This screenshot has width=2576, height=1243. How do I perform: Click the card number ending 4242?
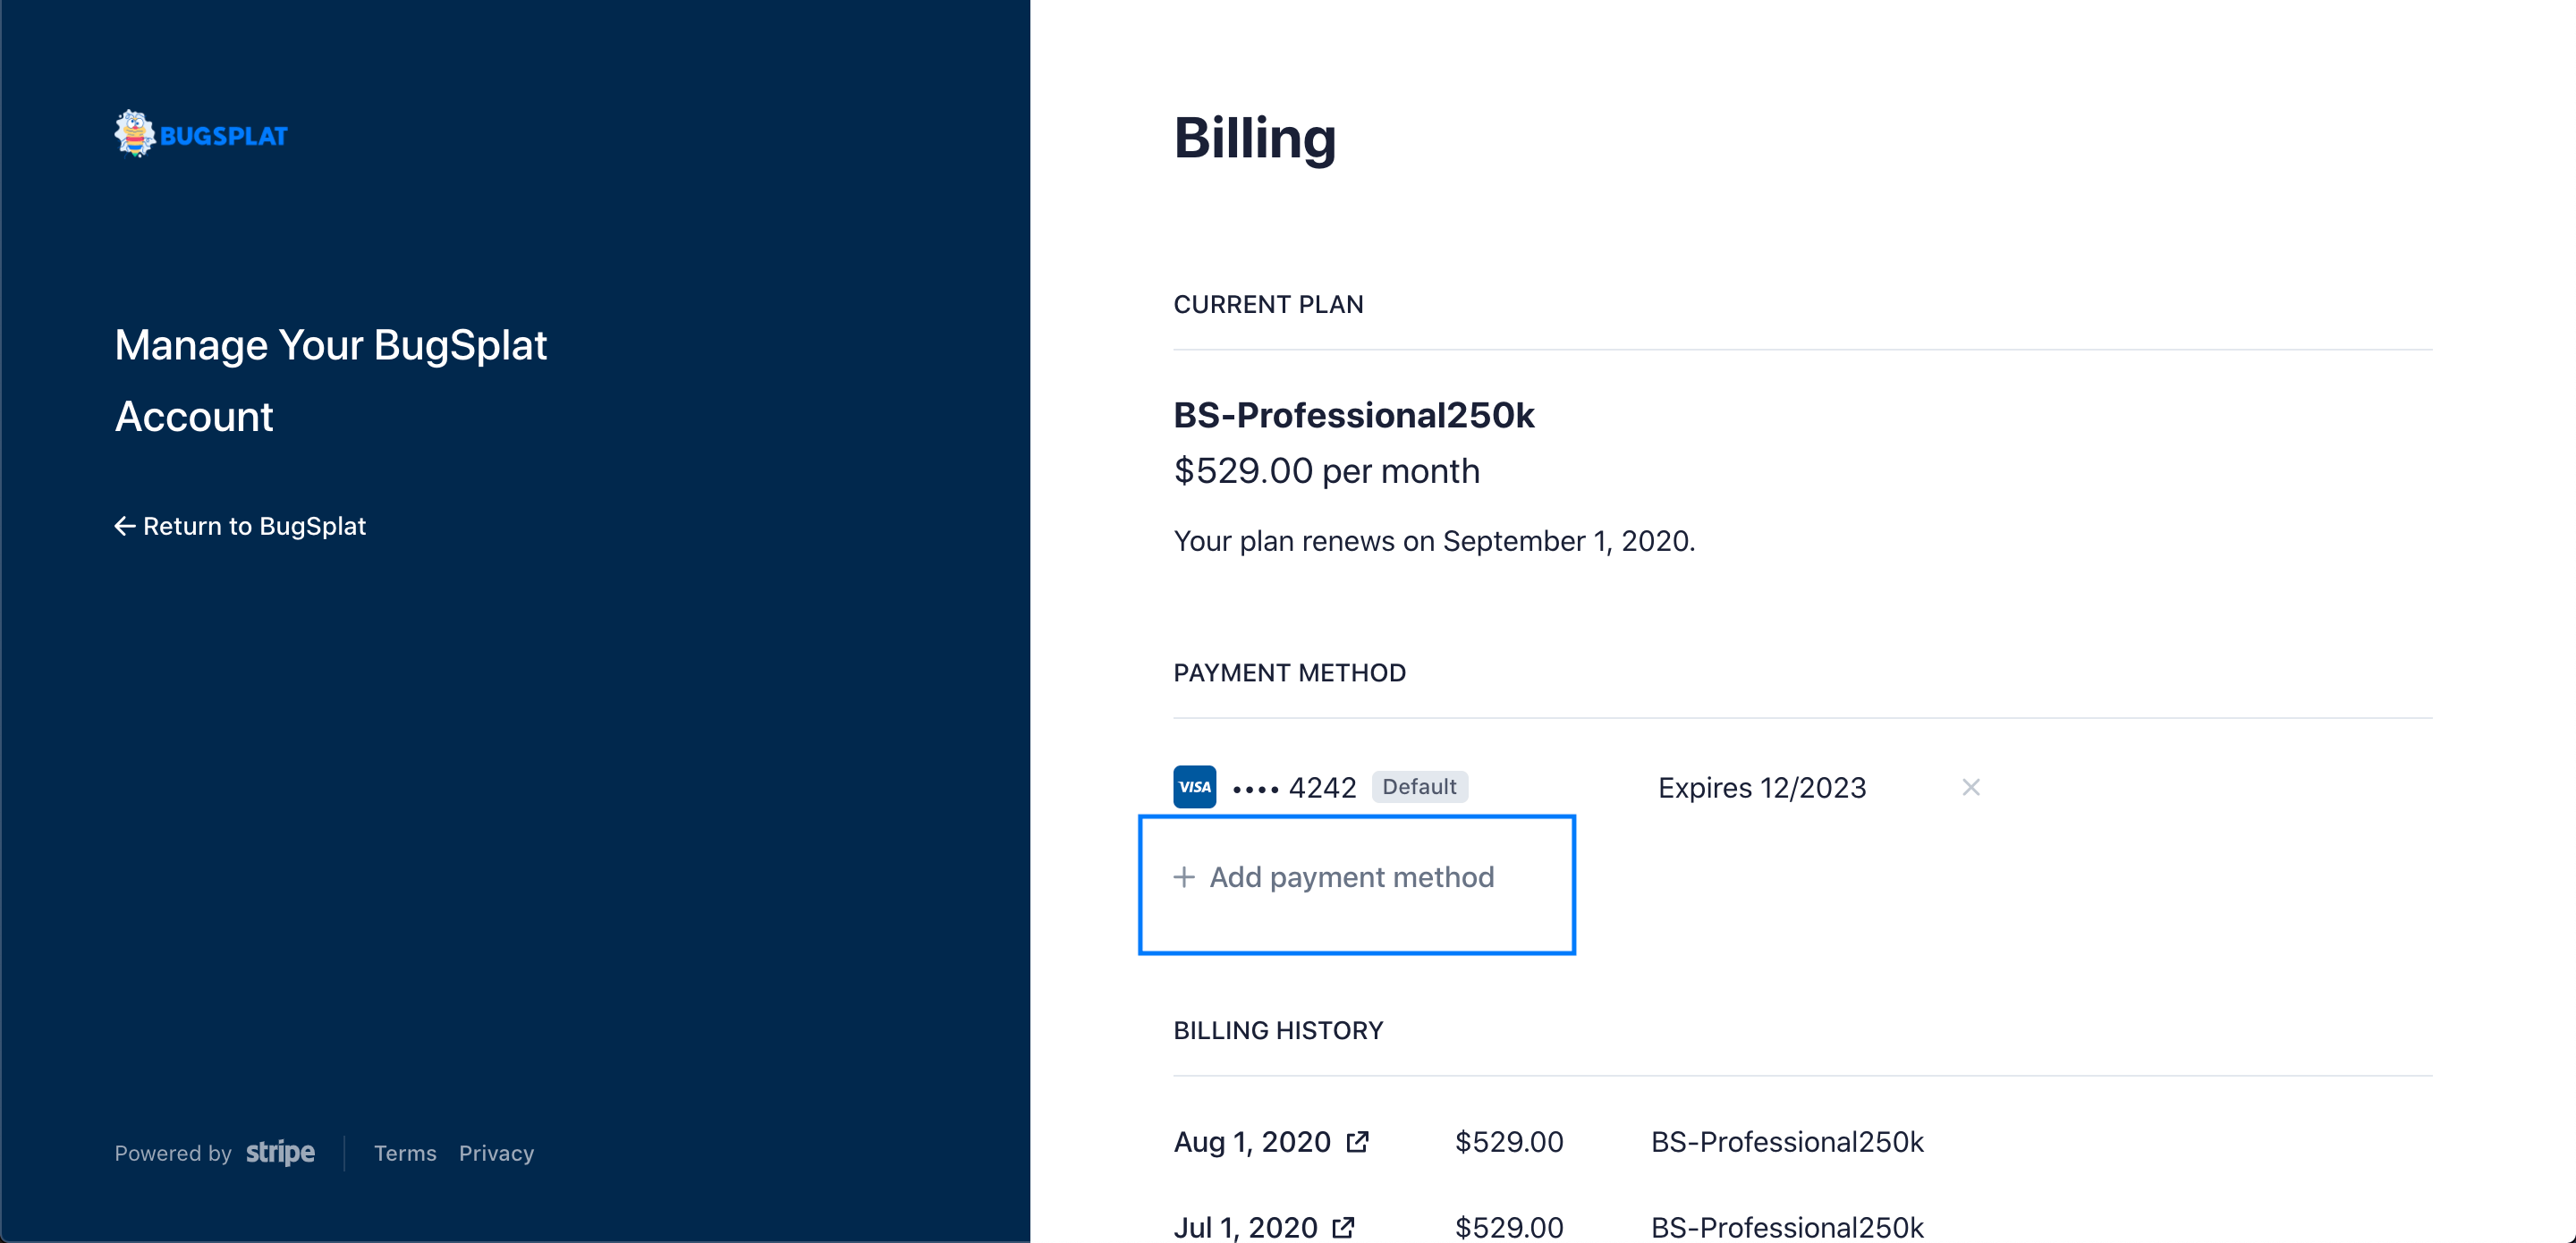tap(1294, 788)
